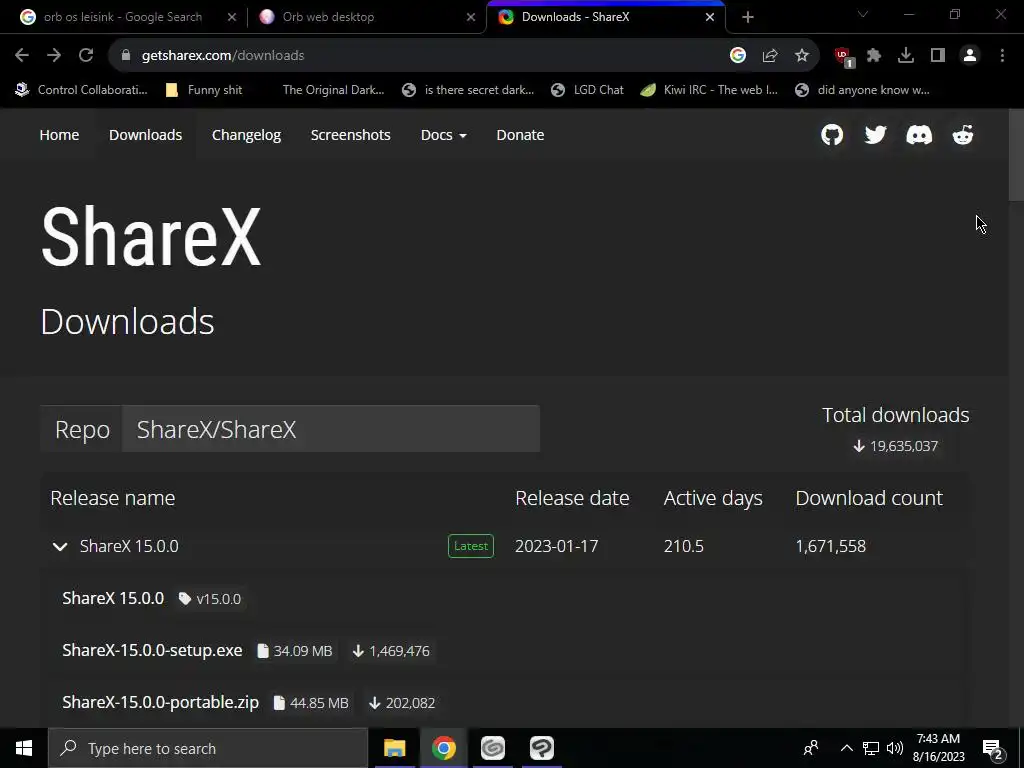Go to Home in site navigation
Image resolution: width=1024 pixels, height=768 pixels.
click(59, 135)
